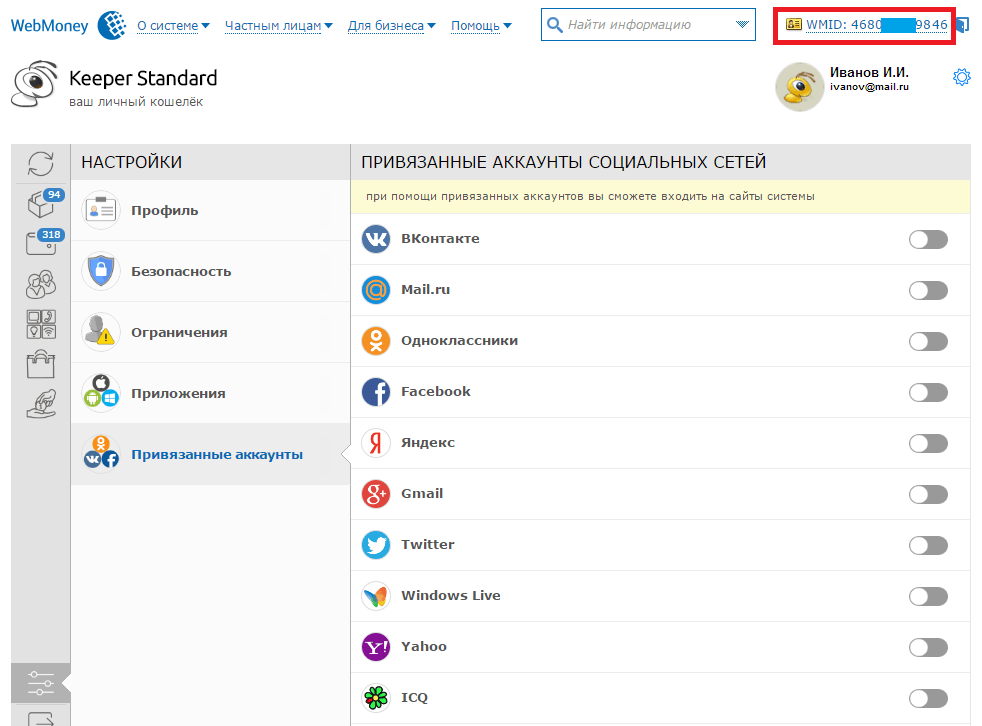Open the Приложения settings section
This screenshot has width=982, height=726.
[210, 393]
